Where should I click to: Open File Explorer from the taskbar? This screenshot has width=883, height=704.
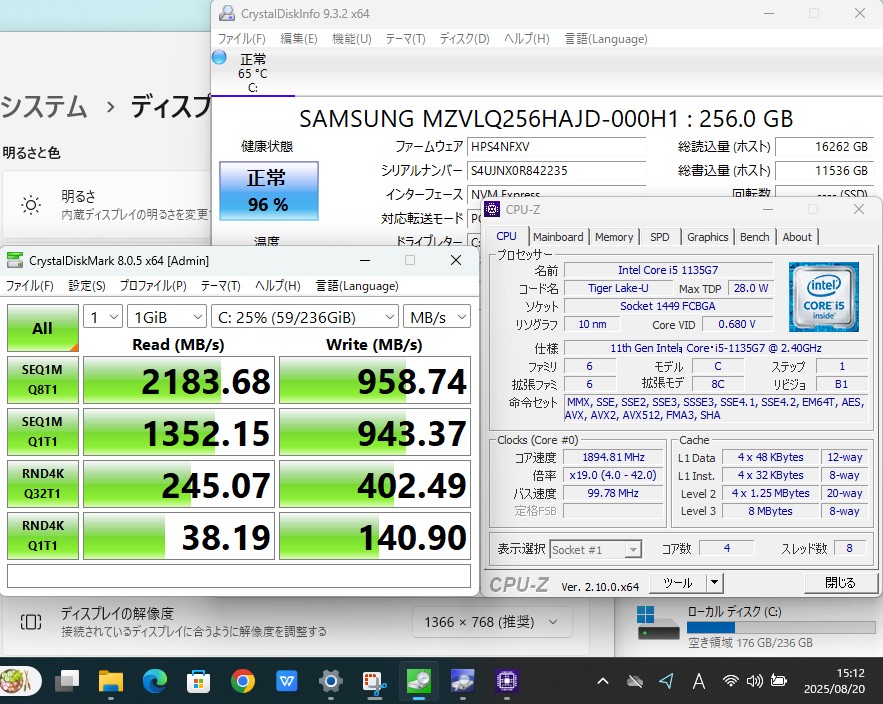pos(110,681)
